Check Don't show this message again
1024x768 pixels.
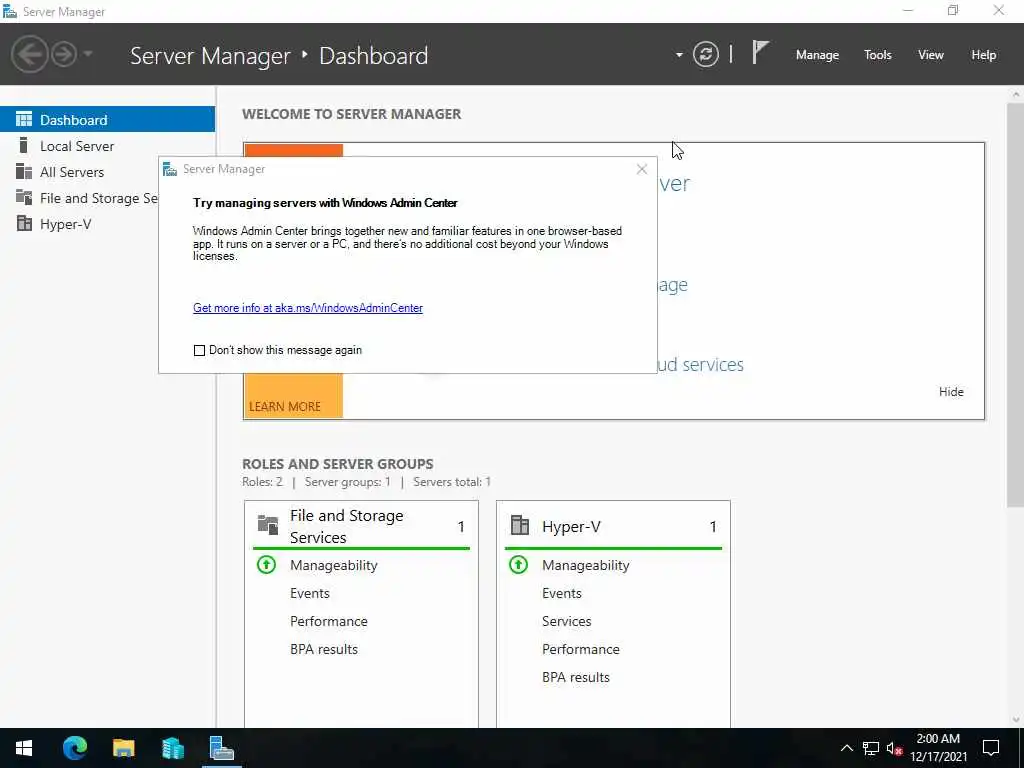coord(199,351)
